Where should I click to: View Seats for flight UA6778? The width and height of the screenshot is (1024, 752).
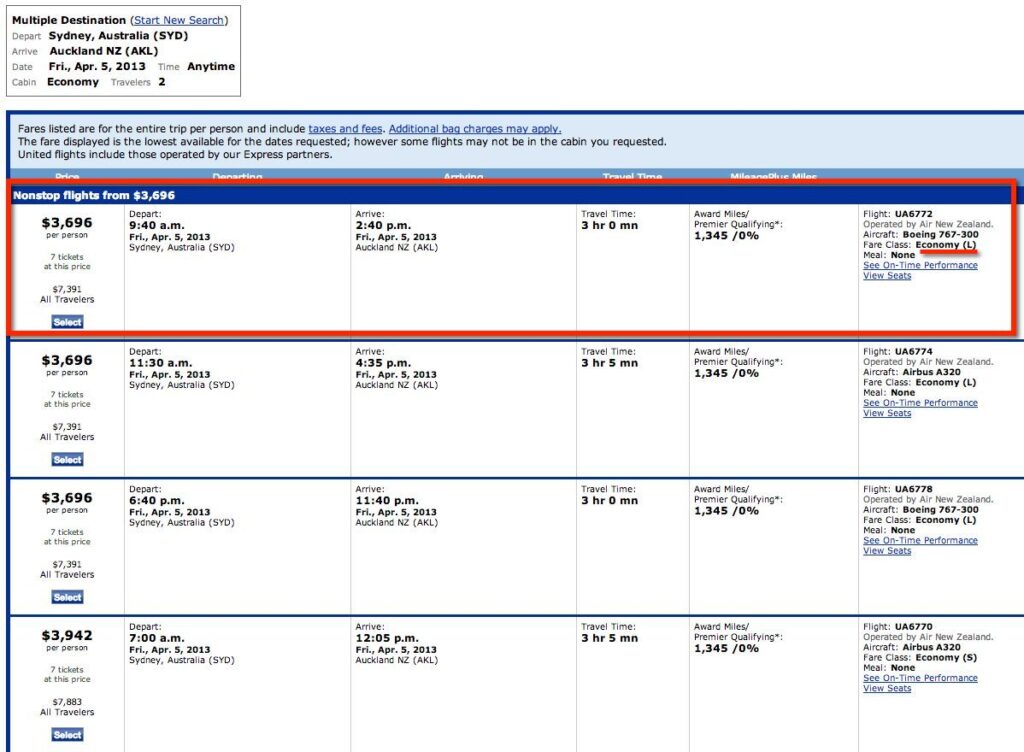point(887,551)
